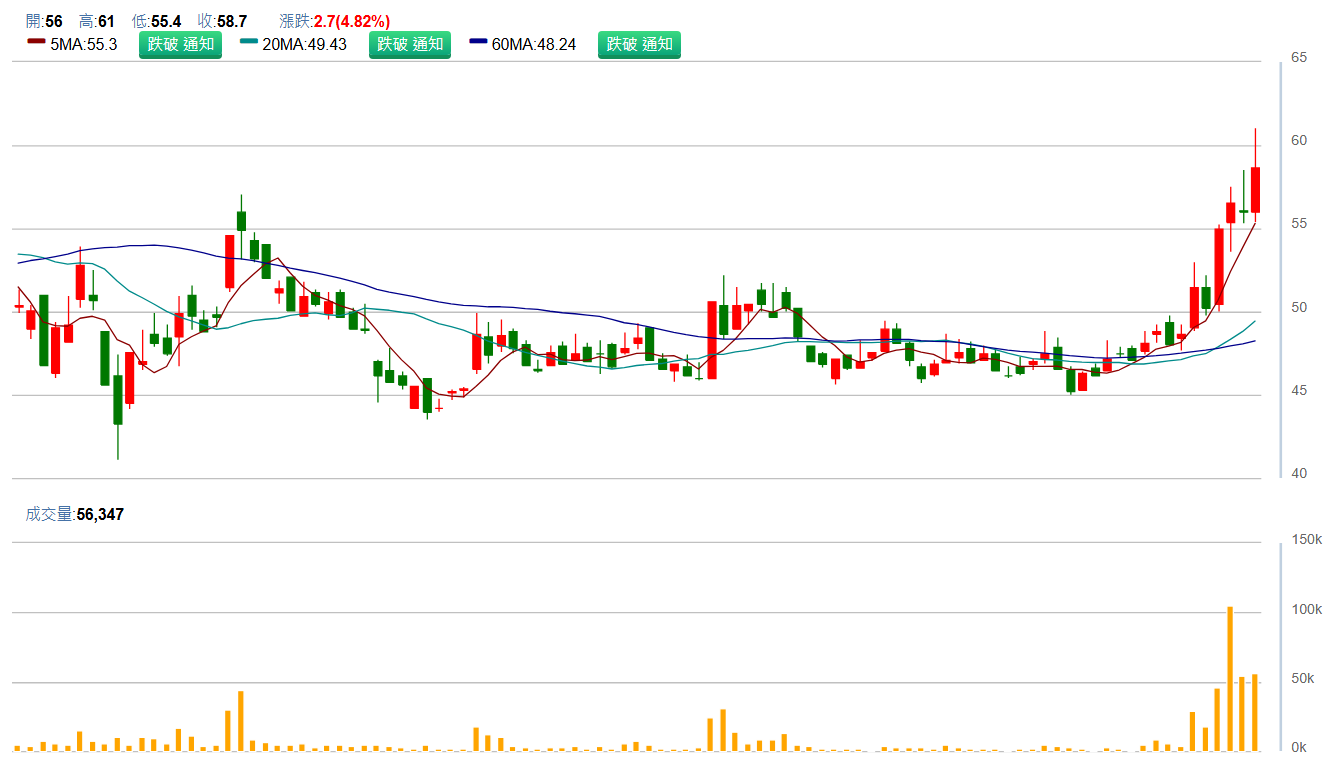Click the navy blue 60MA legend swatch
Screen dimensions: 1325x764
click(478, 43)
